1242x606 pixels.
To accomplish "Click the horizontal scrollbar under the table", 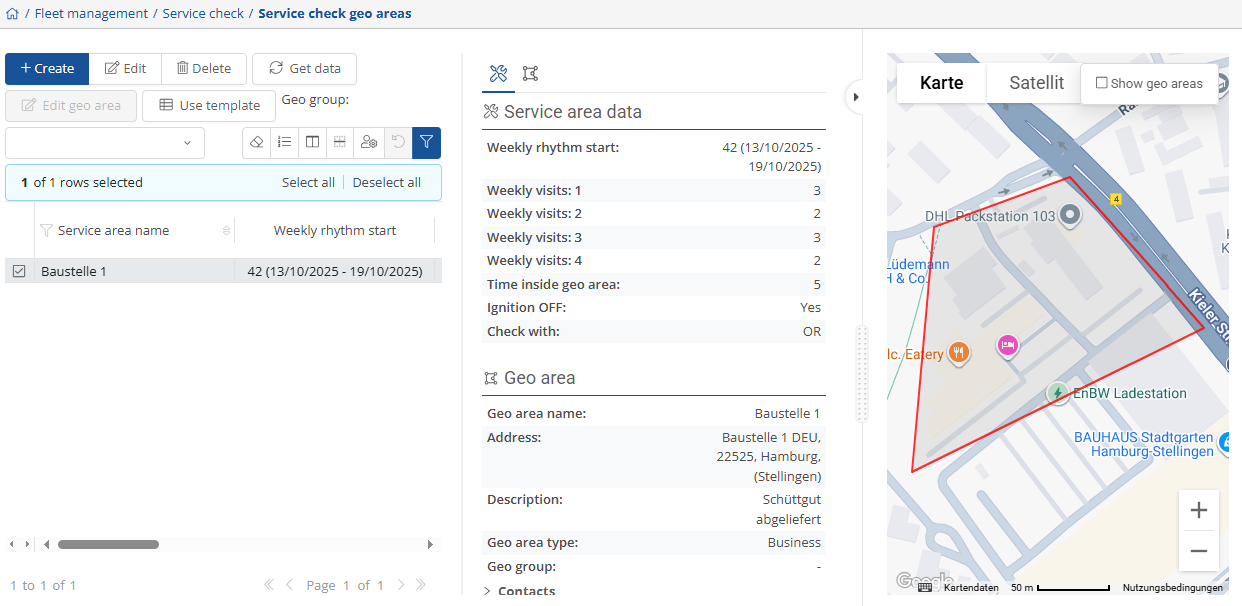I will (108, 545).
